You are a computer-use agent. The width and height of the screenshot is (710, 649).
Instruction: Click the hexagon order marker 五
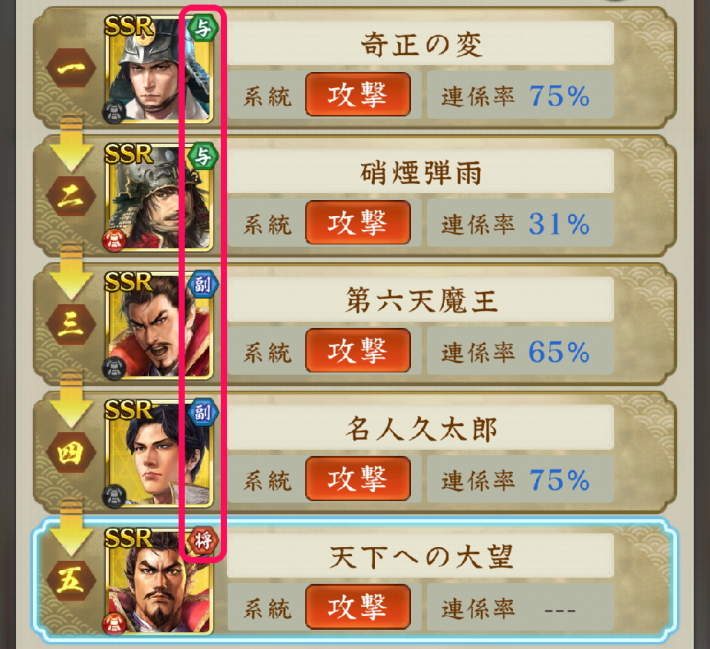pyautogui.click(x=71, y=580)
